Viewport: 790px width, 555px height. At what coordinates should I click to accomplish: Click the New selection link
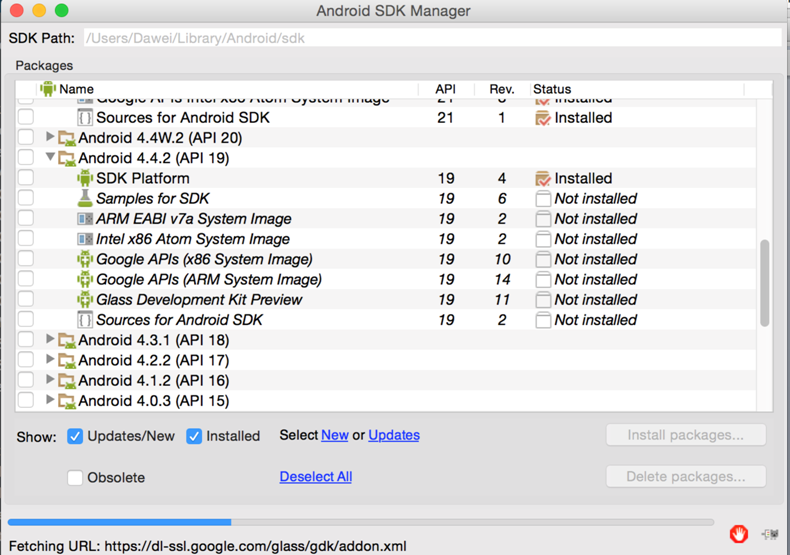335,435
